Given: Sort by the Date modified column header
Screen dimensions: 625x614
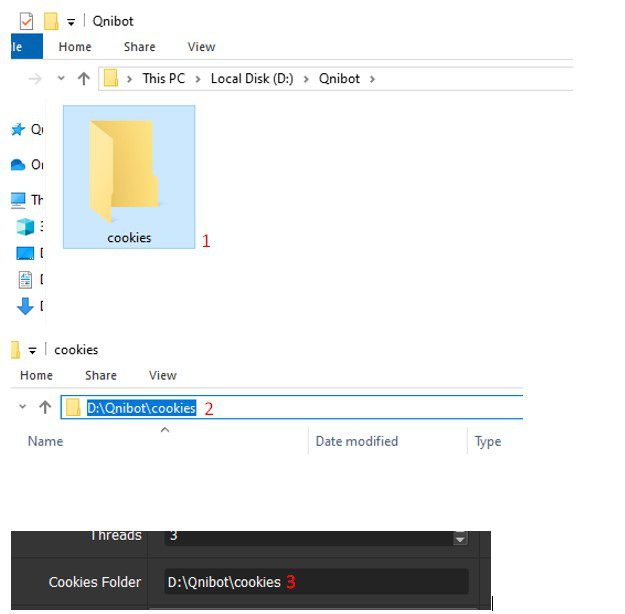Looking at the screenshot, I should [356, 441].
